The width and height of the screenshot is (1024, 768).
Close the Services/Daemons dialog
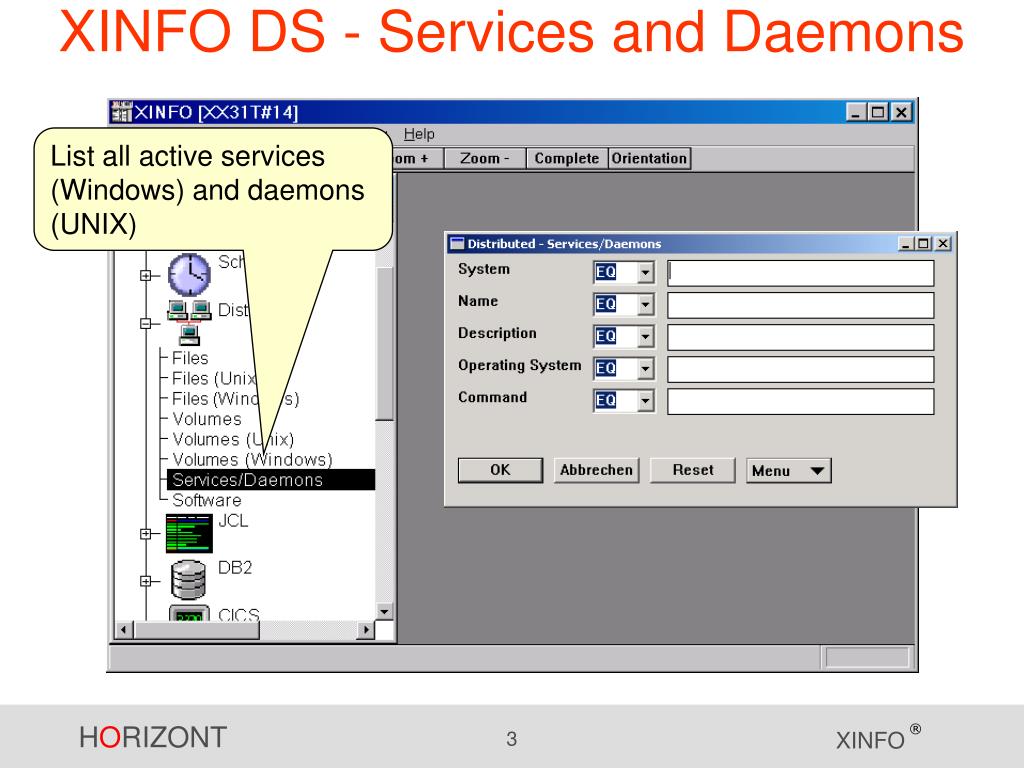(943, 244)
